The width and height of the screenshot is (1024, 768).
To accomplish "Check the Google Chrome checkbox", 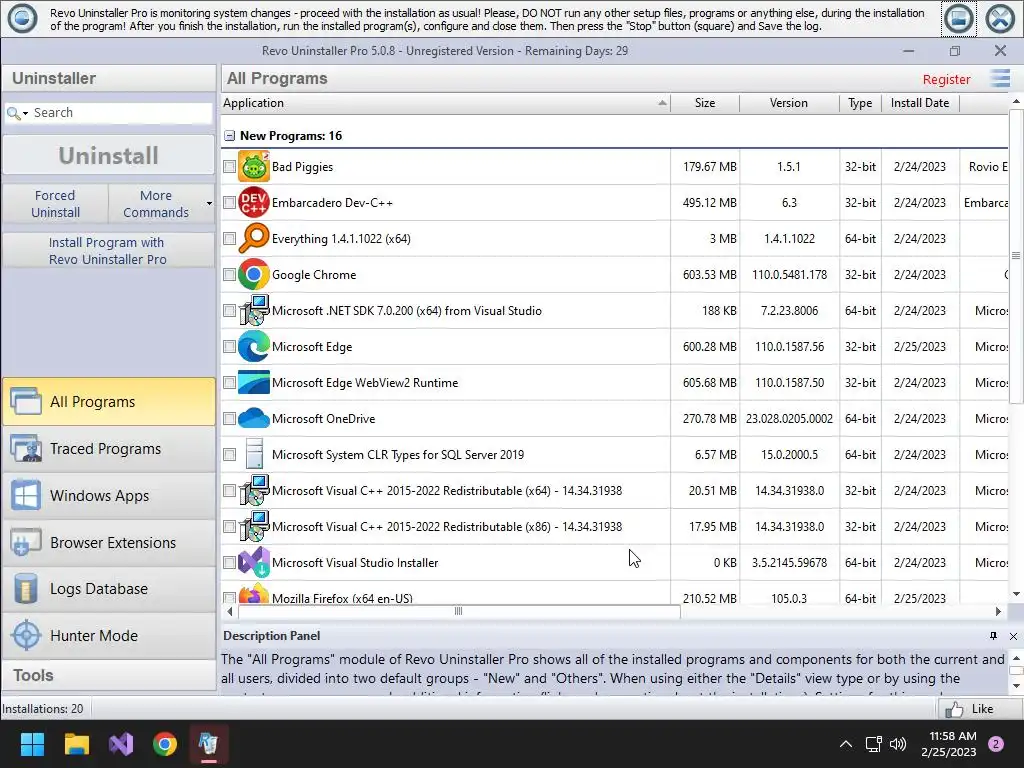I will pyautogui.click(x=229, y=274).
